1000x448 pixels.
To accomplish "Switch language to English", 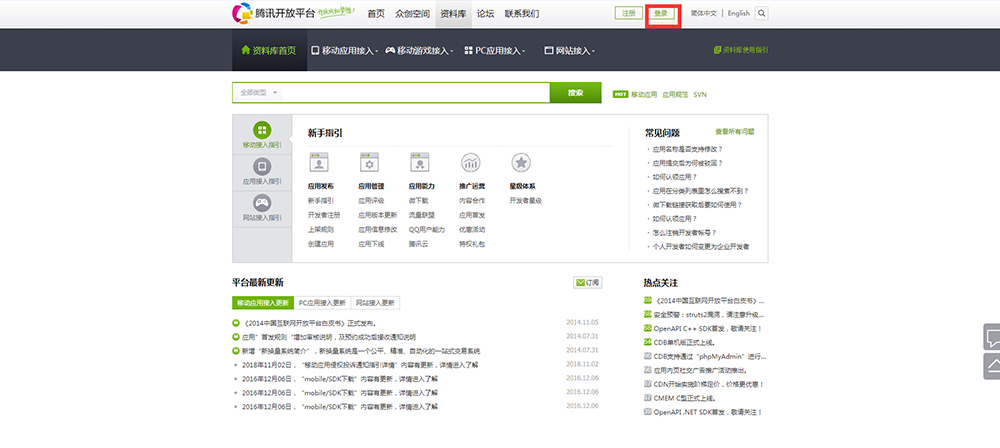I will [738, 14].
